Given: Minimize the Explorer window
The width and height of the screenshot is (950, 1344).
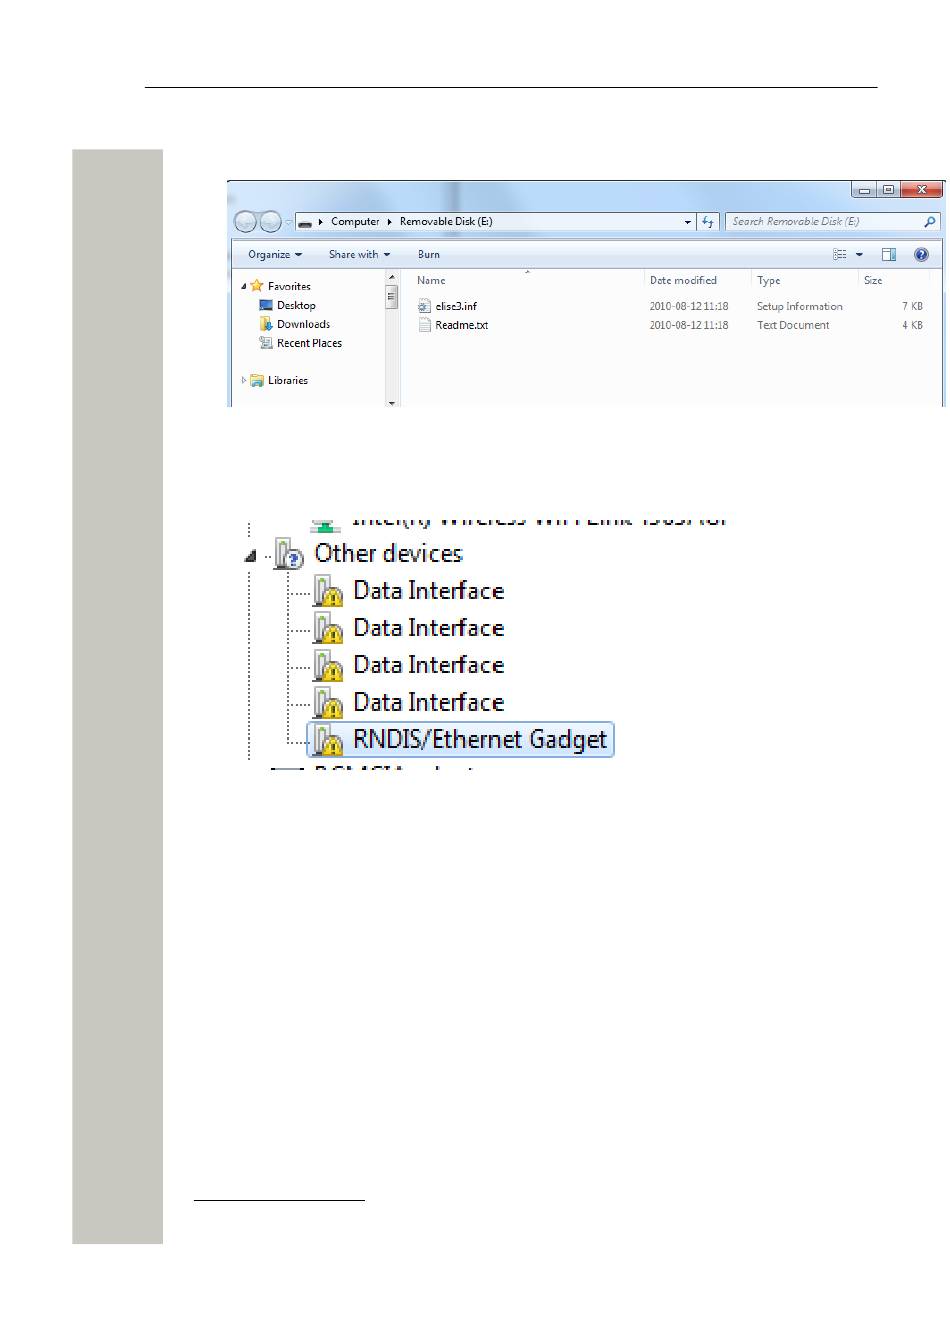Looking at the screenshot, I should click(865, 190).
